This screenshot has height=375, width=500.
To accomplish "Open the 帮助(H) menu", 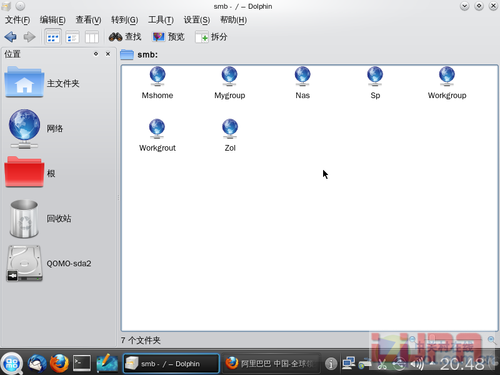I will coord(233,20).
